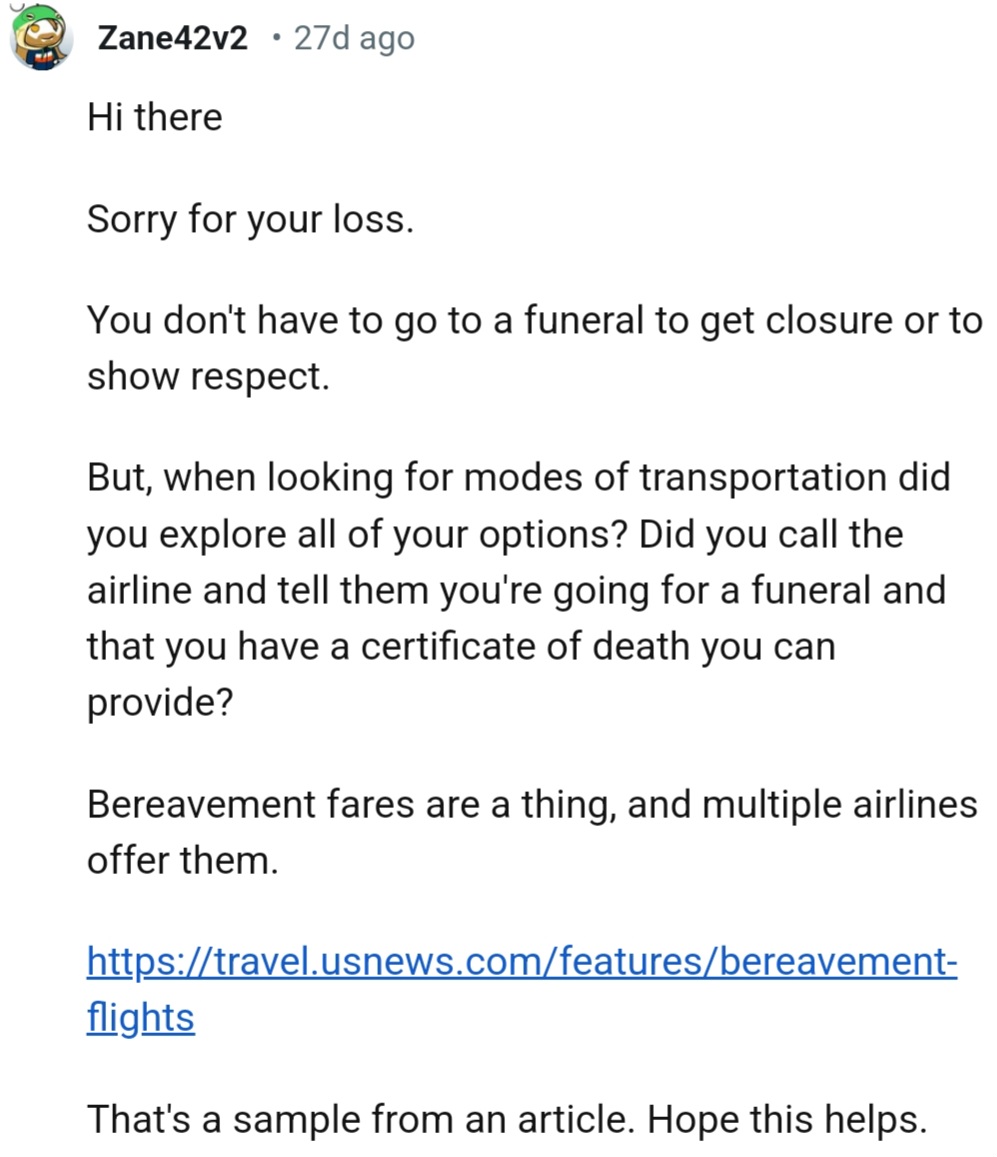This screenshot has width=997, height=1157.
Task: Click the "27d ago" comment timestamp
Action: click(353, 39)
